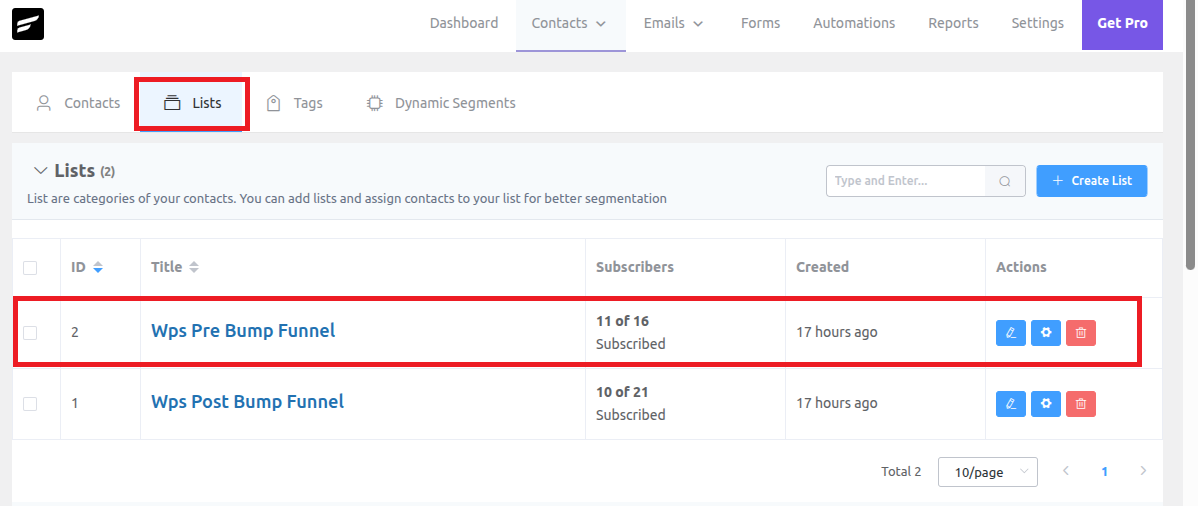Click the 'Total 2' text
Image resolution: width=1198 pixels, height=506 pixels.
pyautogui.click(x=901, y=472)
